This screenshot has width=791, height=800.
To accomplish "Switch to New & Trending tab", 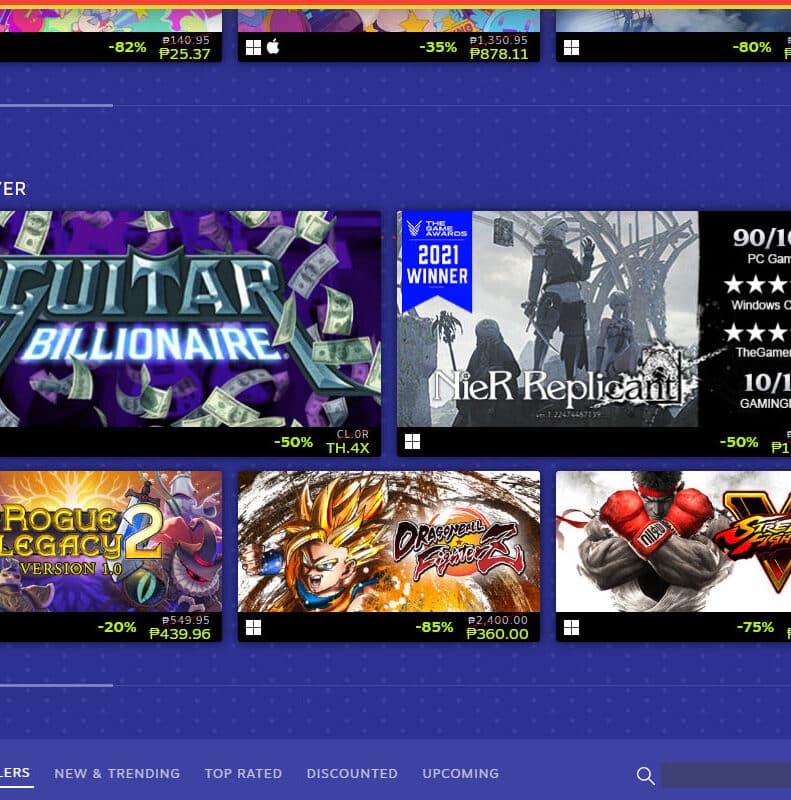I will [117, 773].
